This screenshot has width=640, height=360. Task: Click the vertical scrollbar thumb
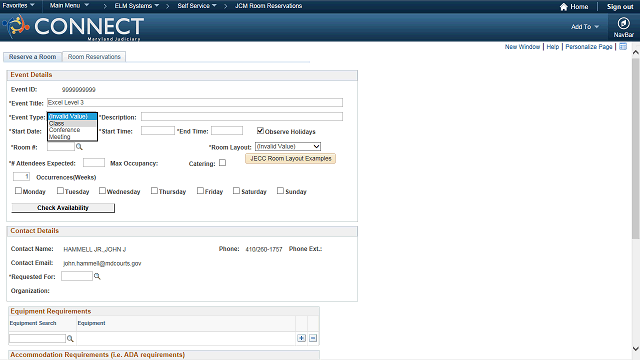pyautogui.click(x=636, y=148)
